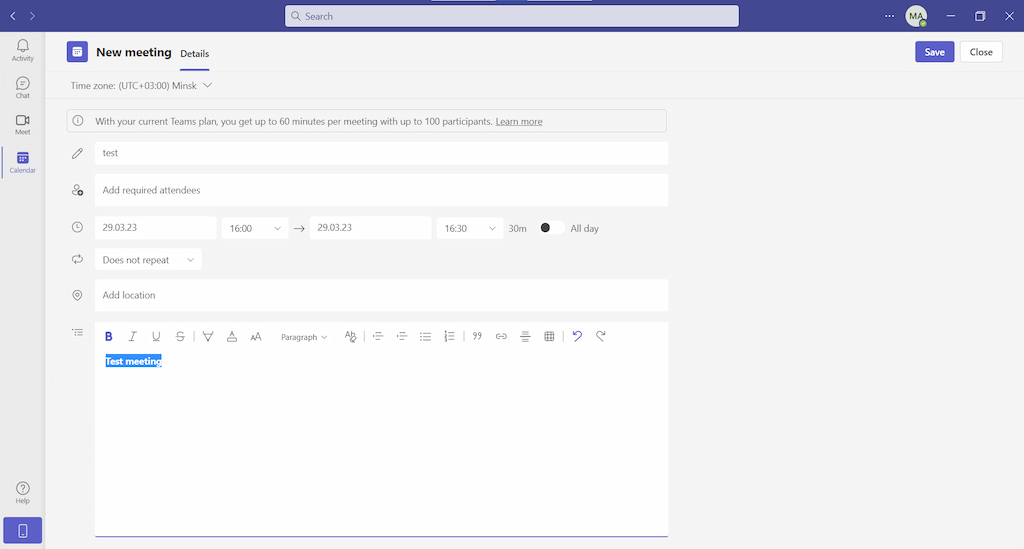Viewport: 1024px width, 549px height.
Task: Go to Calendar in the sidebar
Action: (x=22, y=162)
